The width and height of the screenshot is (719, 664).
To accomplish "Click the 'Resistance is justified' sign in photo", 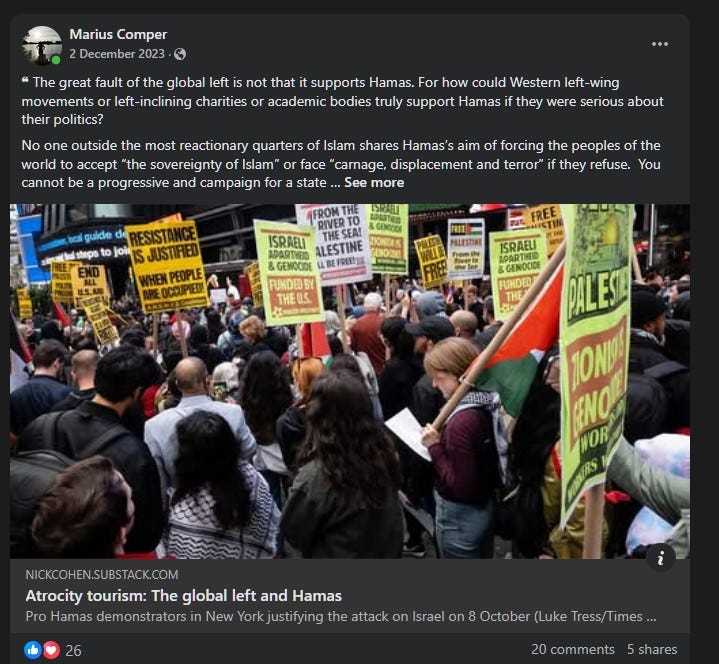I will click(x=167, y=266).
